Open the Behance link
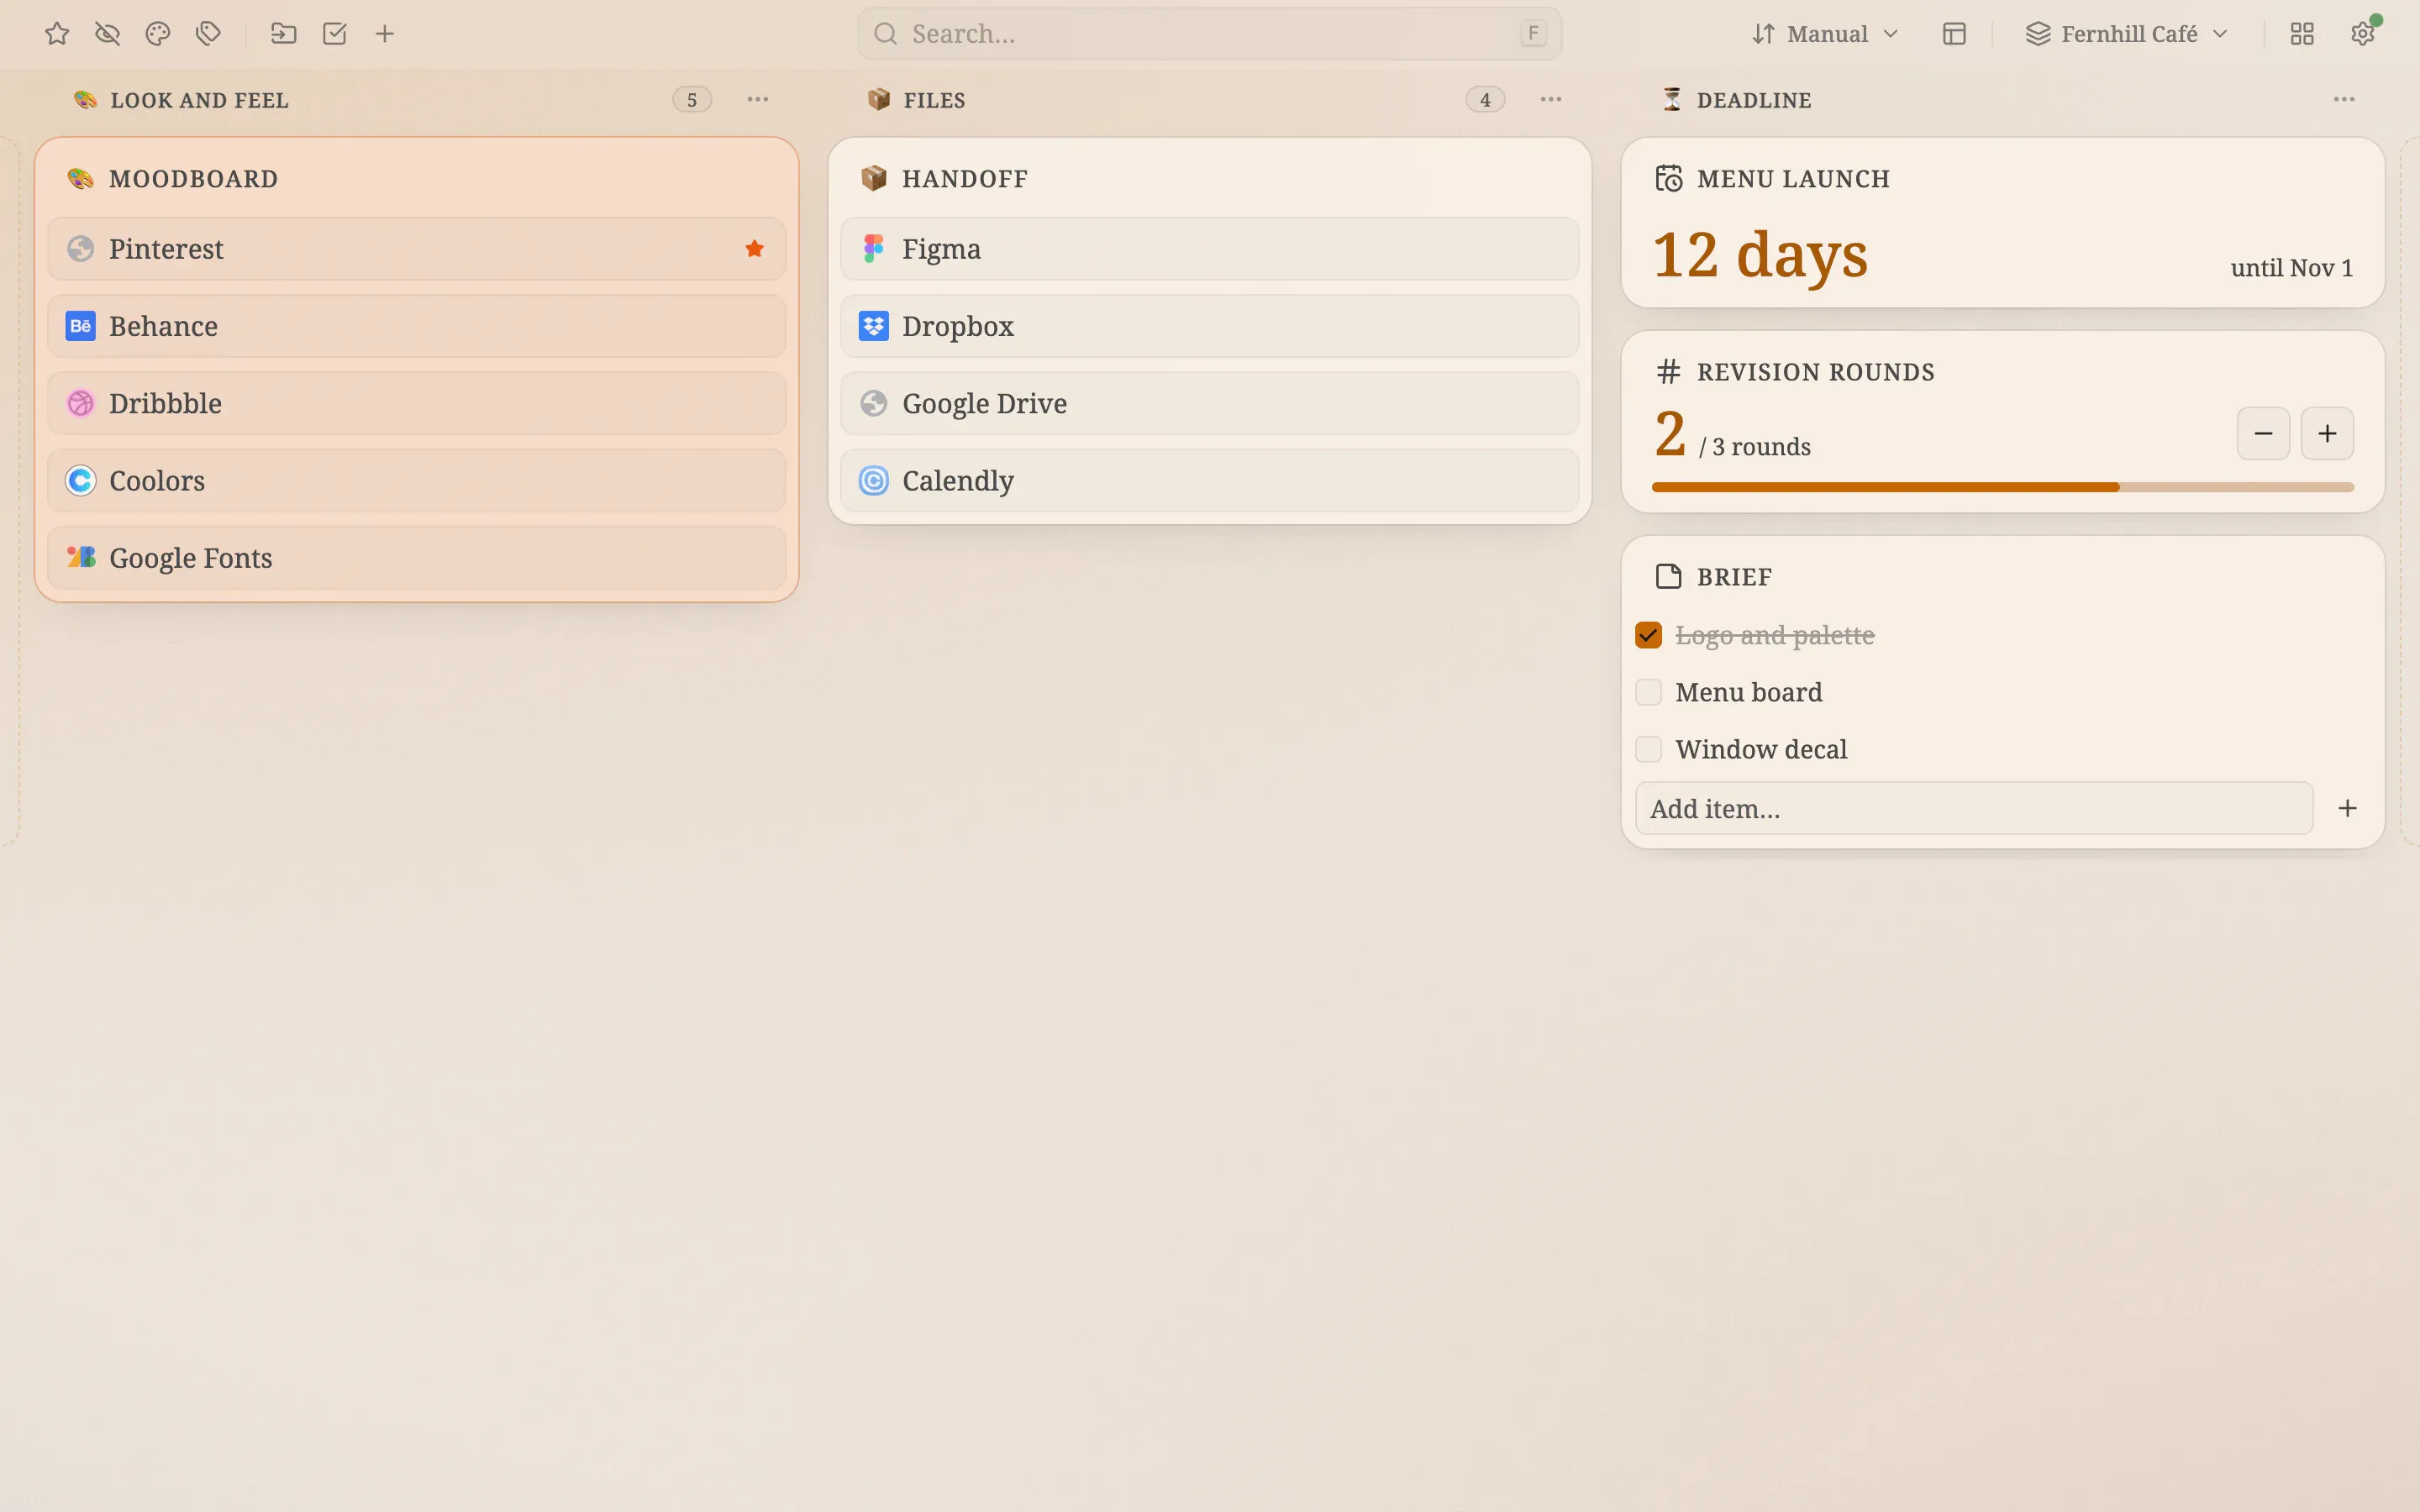 click(x=416, y=326)
